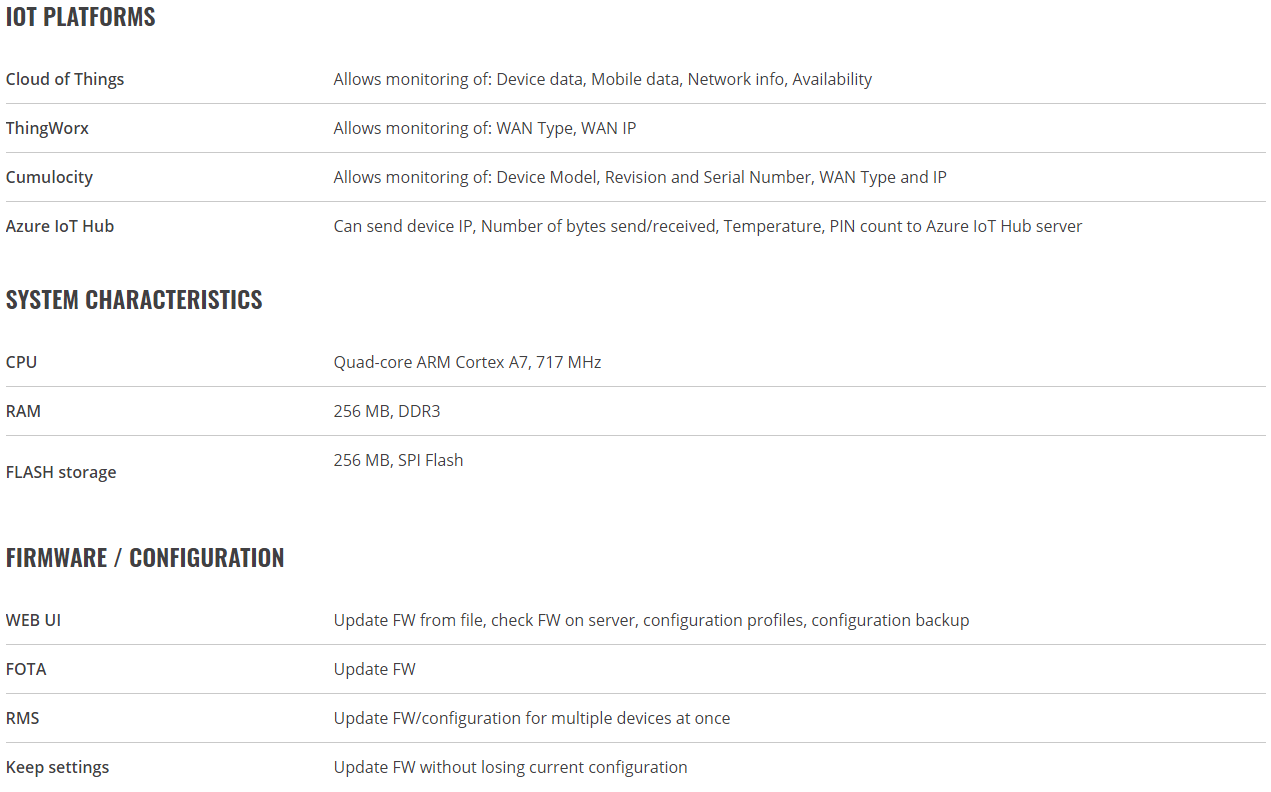Click the Azure IoT Hub label
1271x792 pixels.
click(60, 226)
